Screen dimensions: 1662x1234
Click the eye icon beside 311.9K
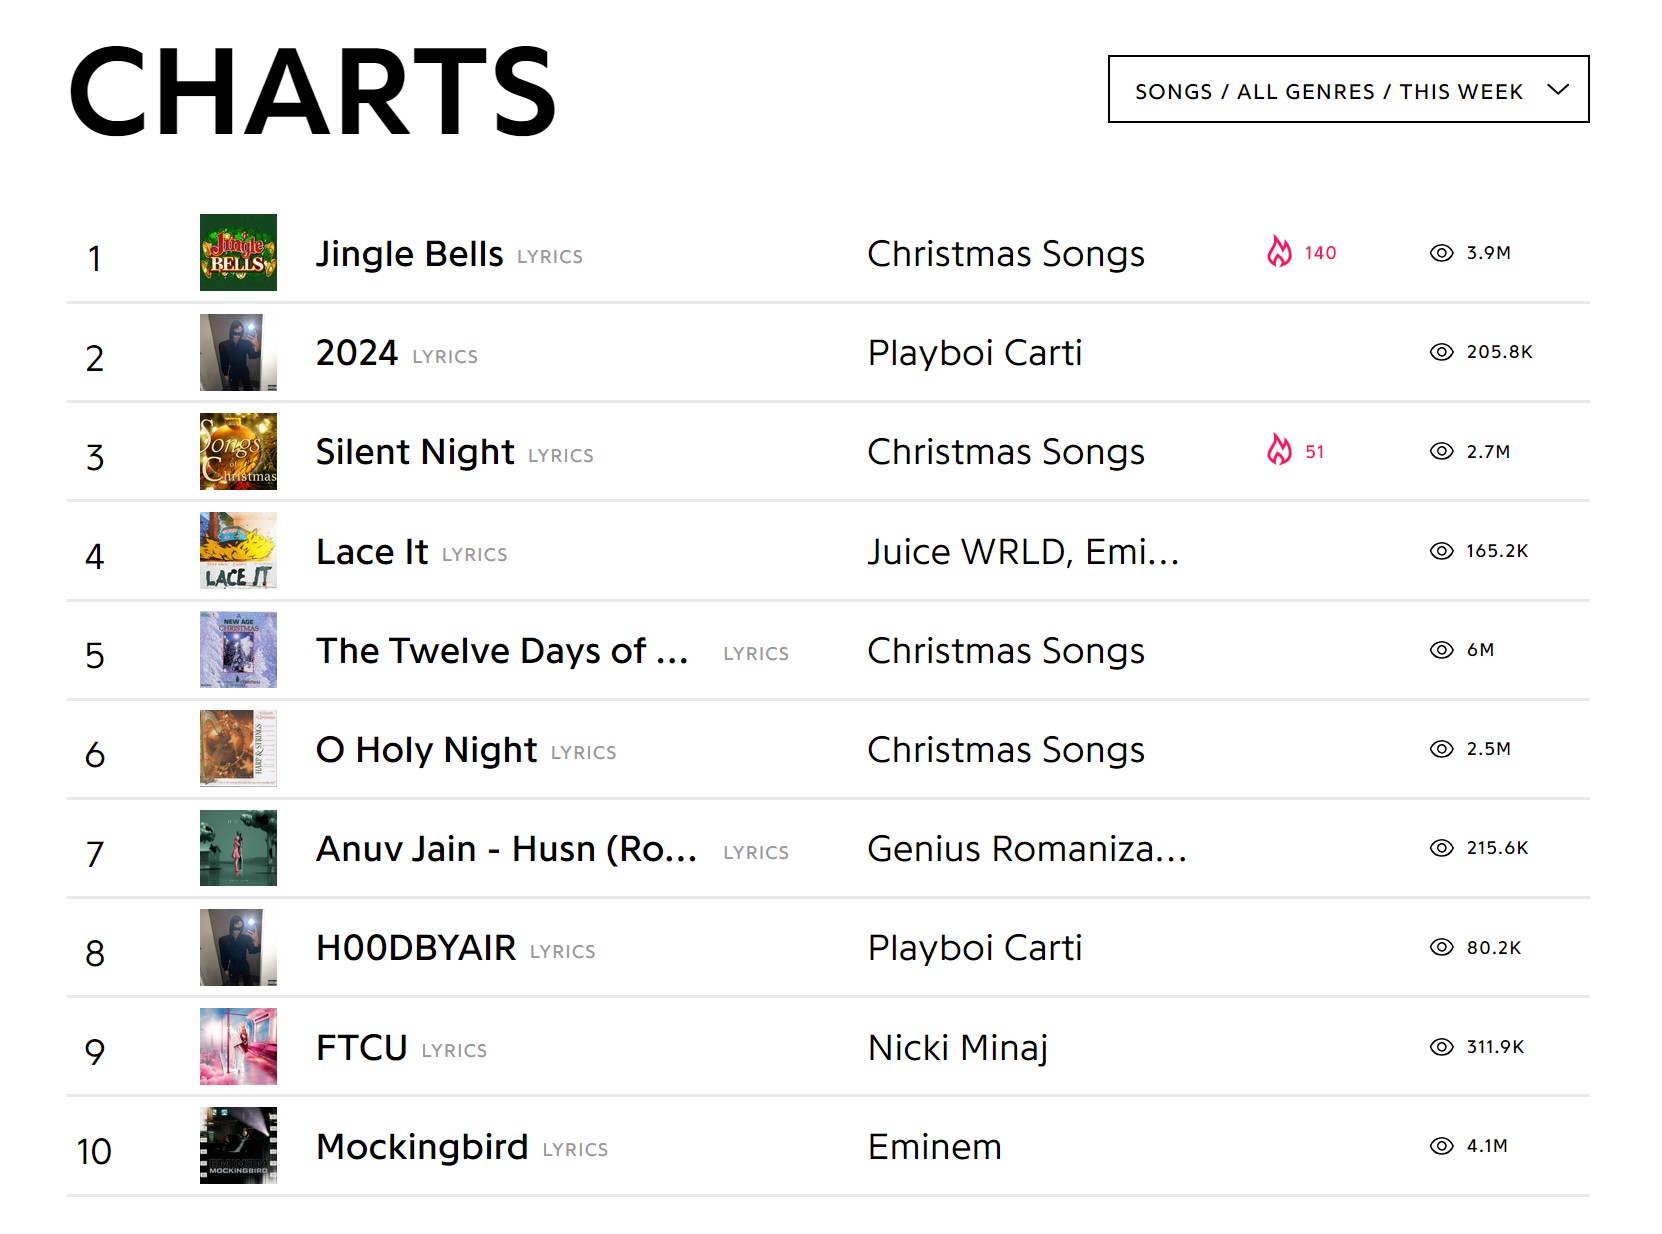click(1441, 1047)
